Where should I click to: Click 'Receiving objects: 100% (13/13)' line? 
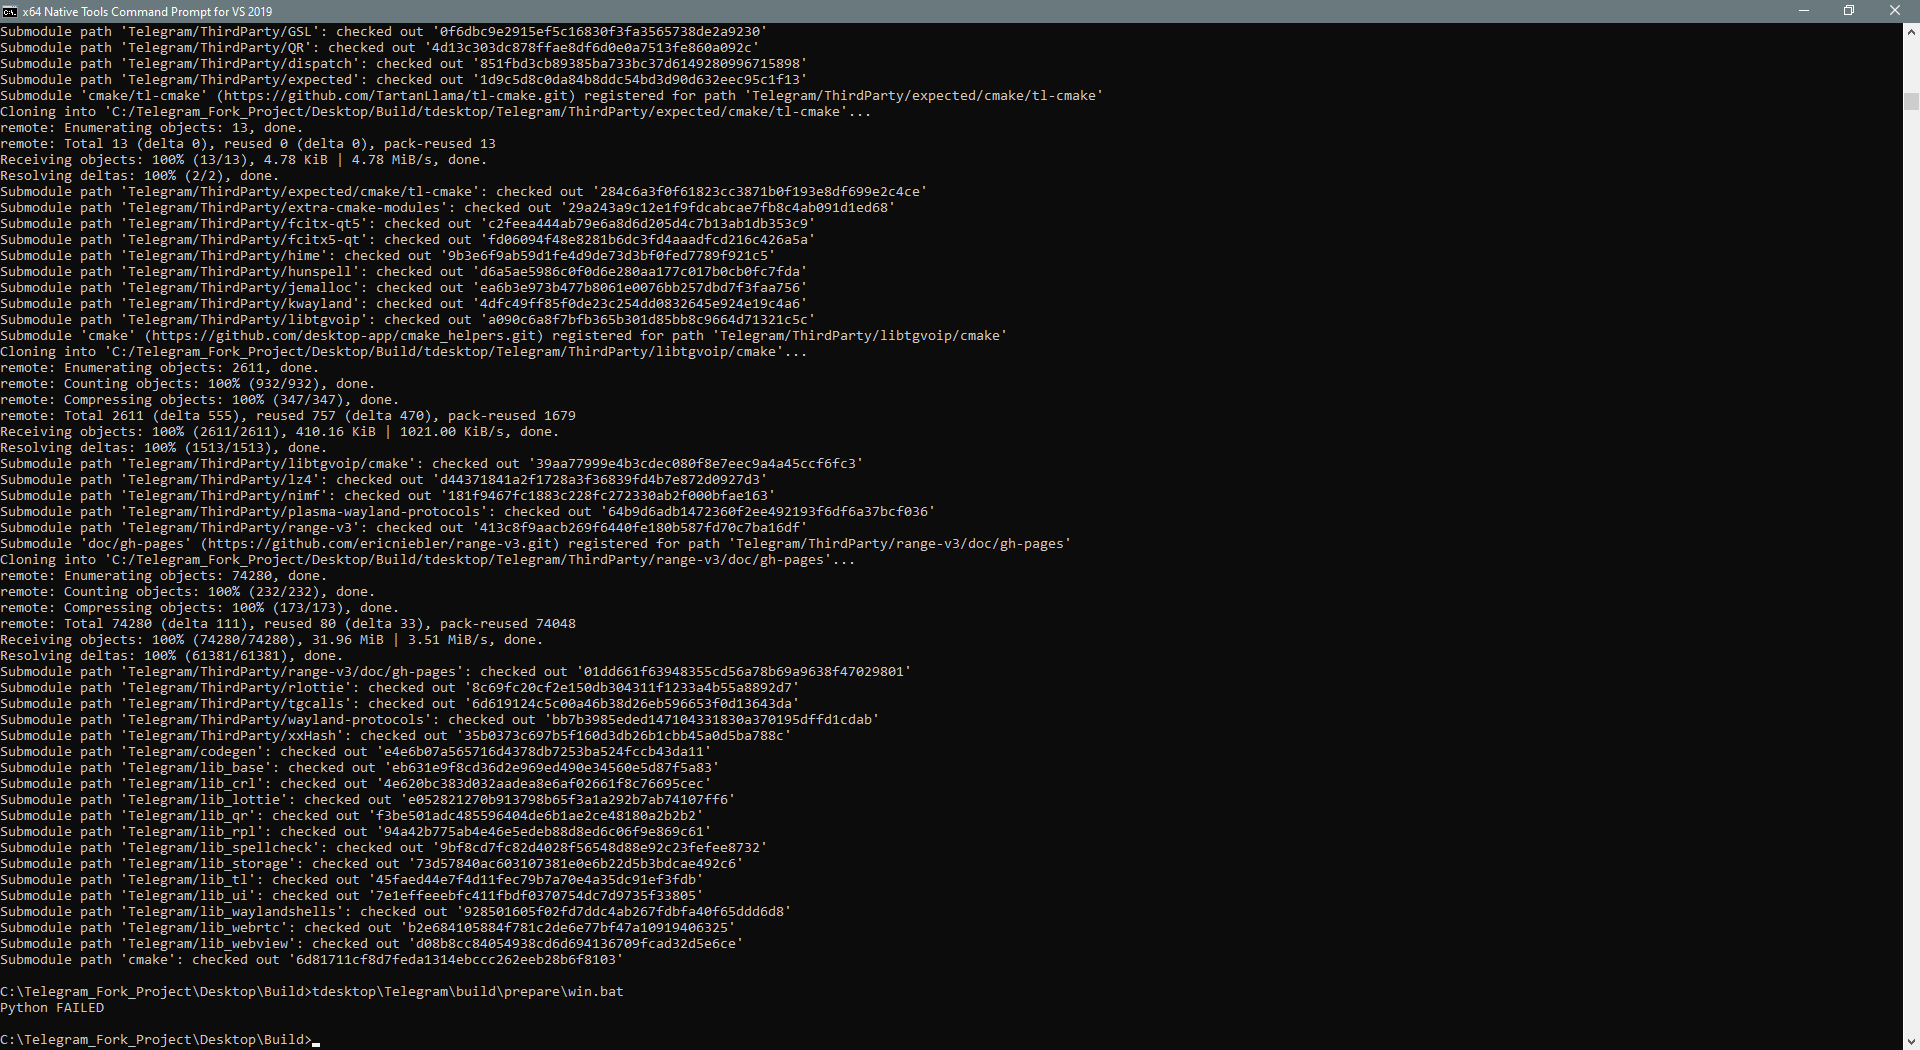pyautogui.click(x=244, y=160)
